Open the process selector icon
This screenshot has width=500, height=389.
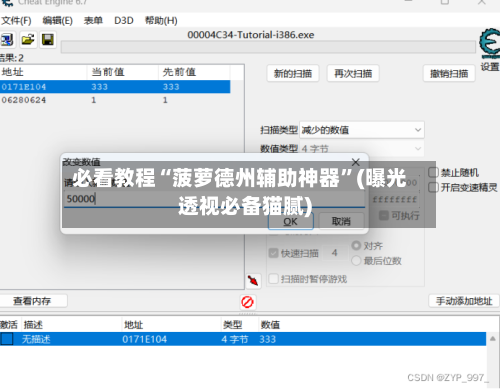(7, 40)
